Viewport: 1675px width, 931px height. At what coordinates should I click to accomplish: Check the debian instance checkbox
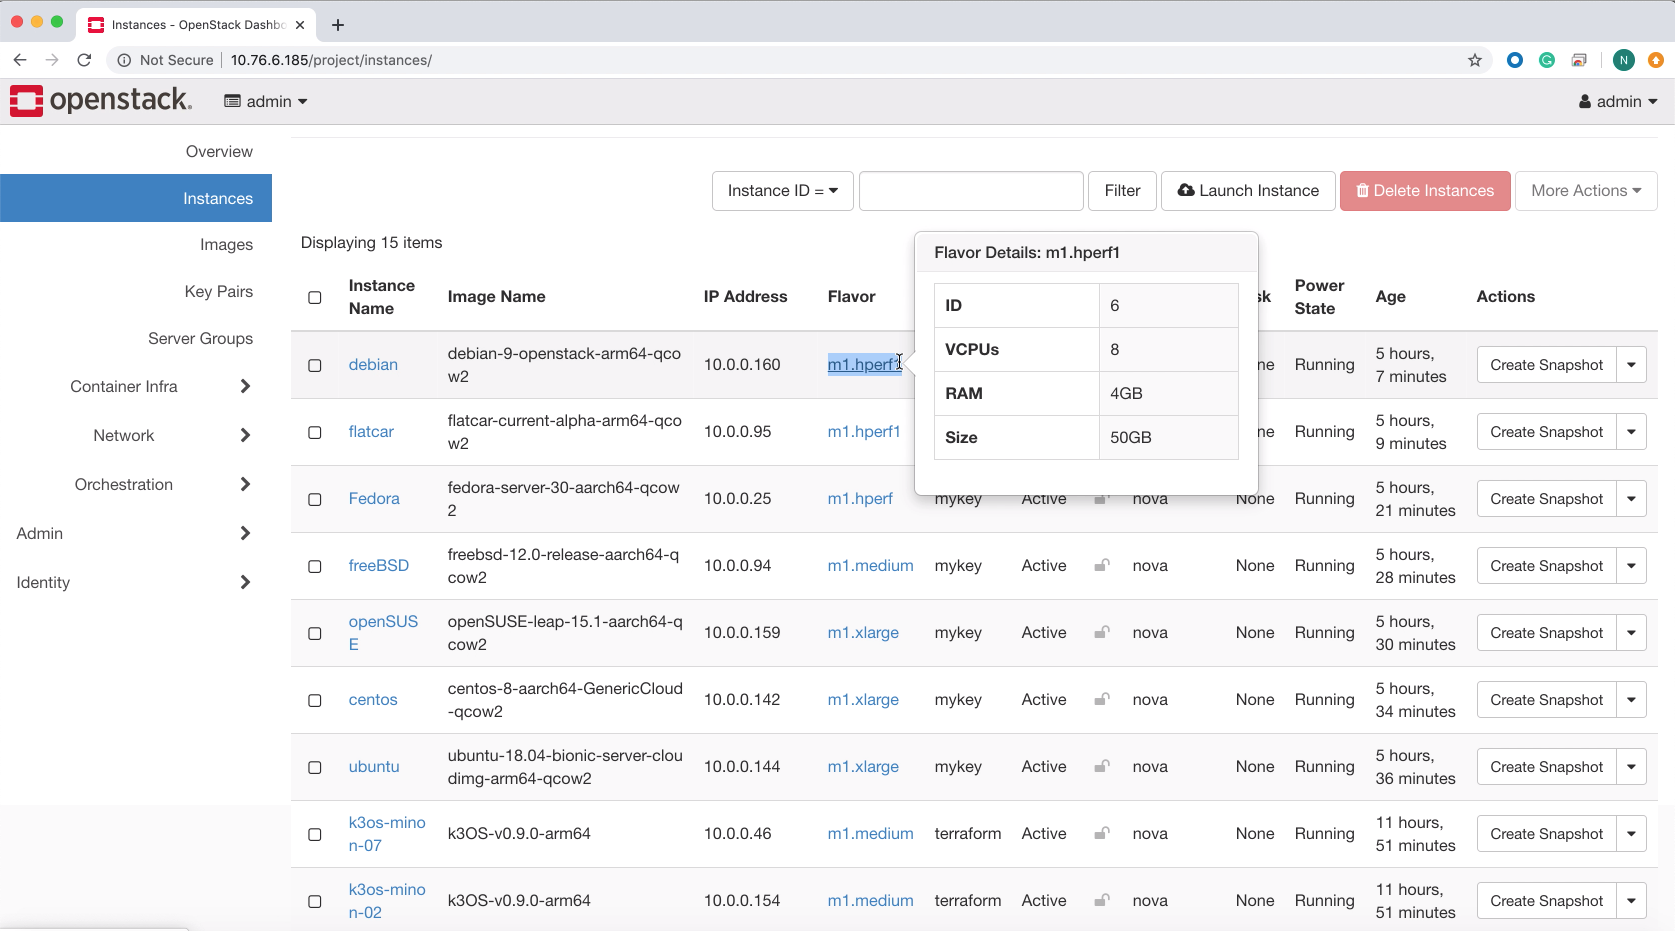click(x=315, y=366)
